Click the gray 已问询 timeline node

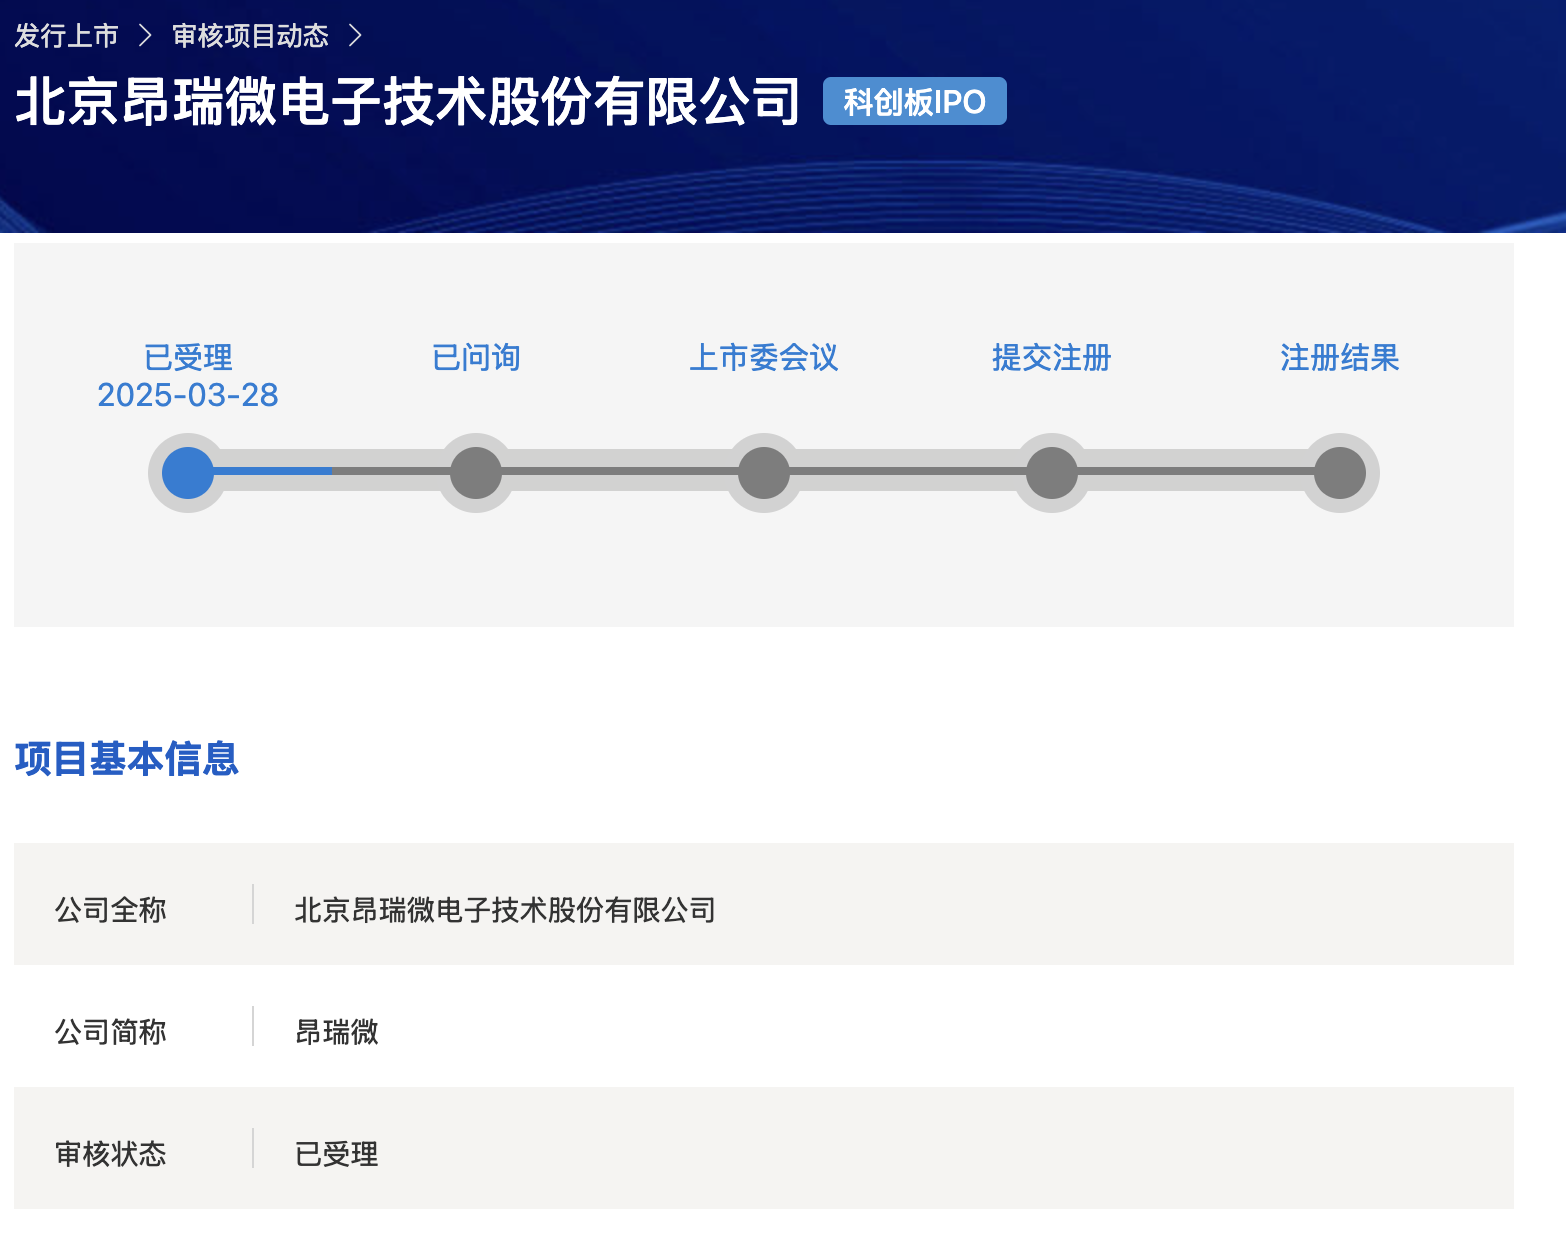click(x=476, y=473)
